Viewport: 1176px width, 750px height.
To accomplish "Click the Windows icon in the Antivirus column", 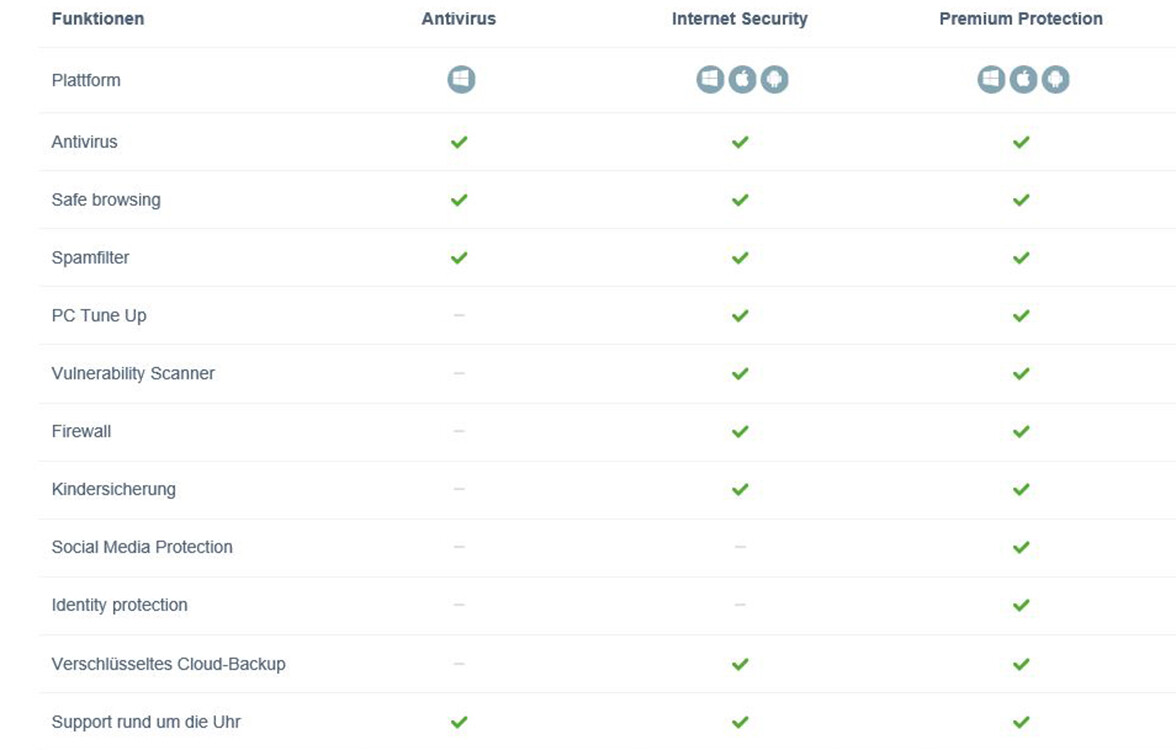I will coord(461,80).
